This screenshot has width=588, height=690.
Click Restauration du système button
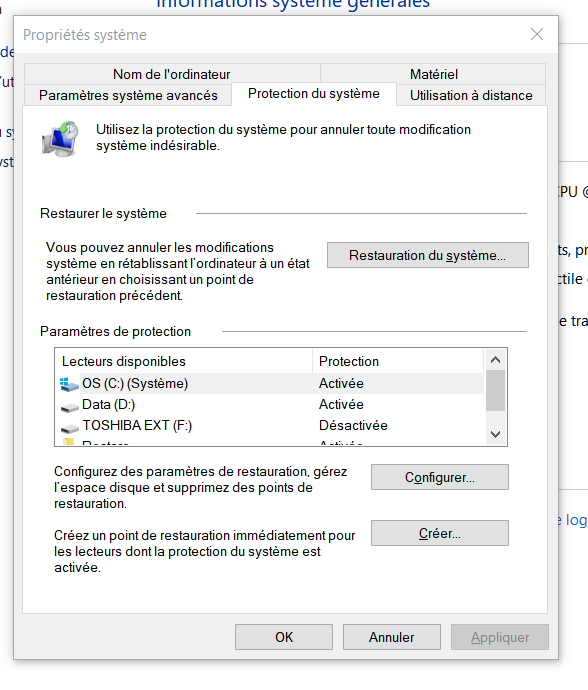[x=427, y=255]
